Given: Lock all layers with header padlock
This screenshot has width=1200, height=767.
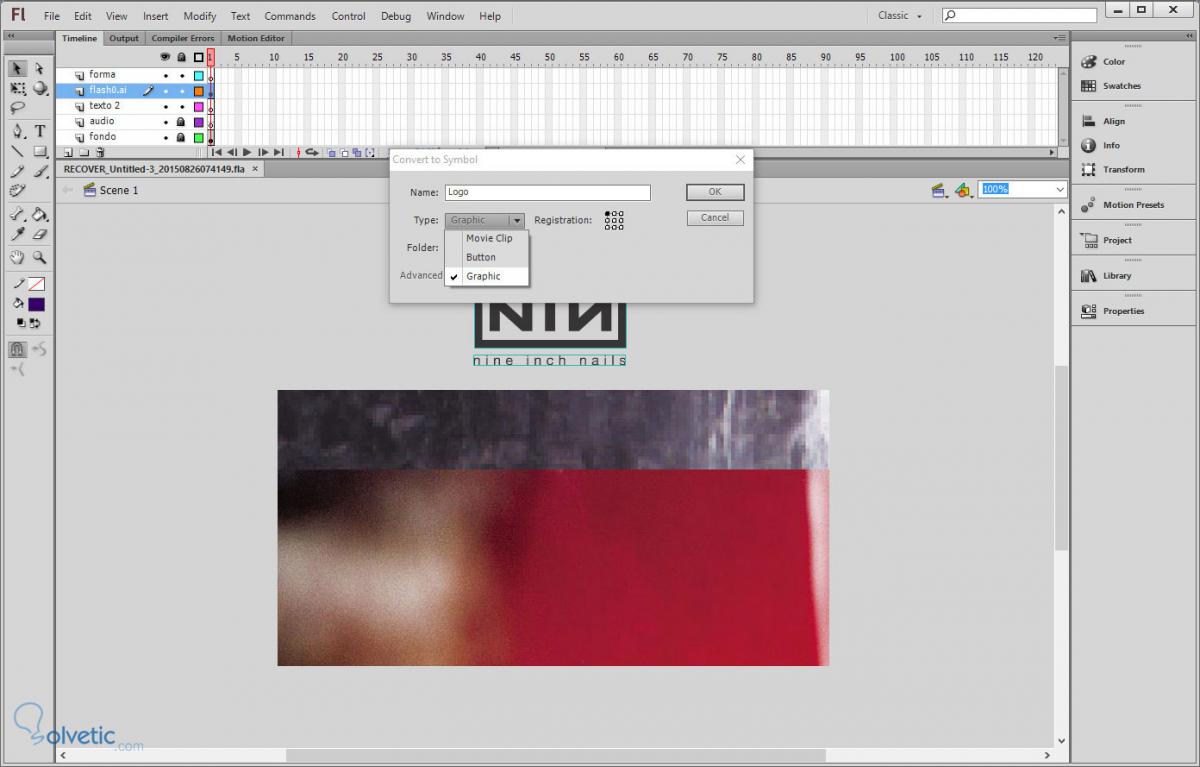Looking at the screenshot, I should (181, 57).
